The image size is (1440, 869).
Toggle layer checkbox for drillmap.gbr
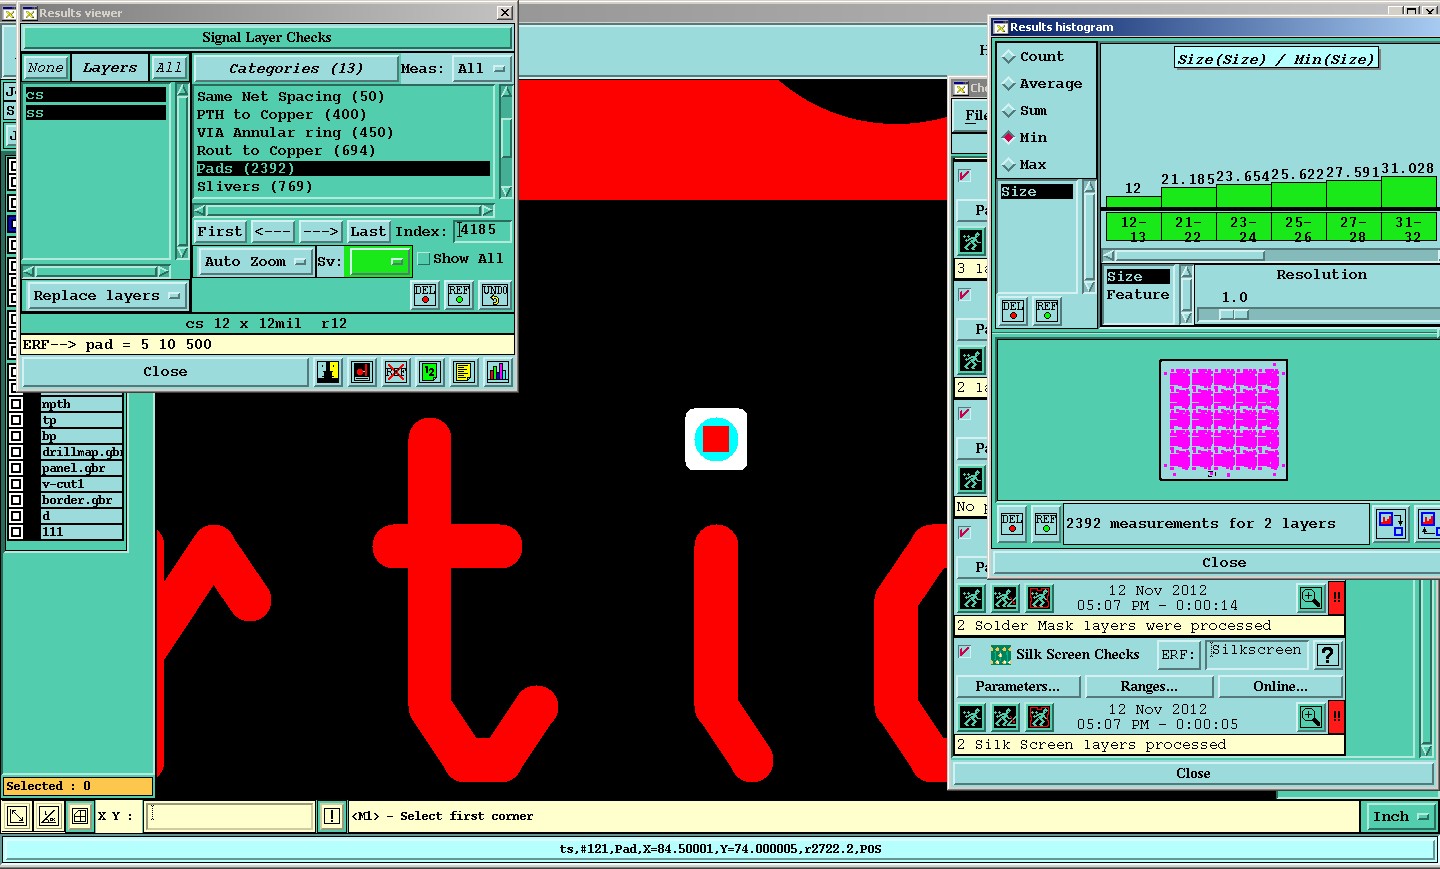pos(16,452)
